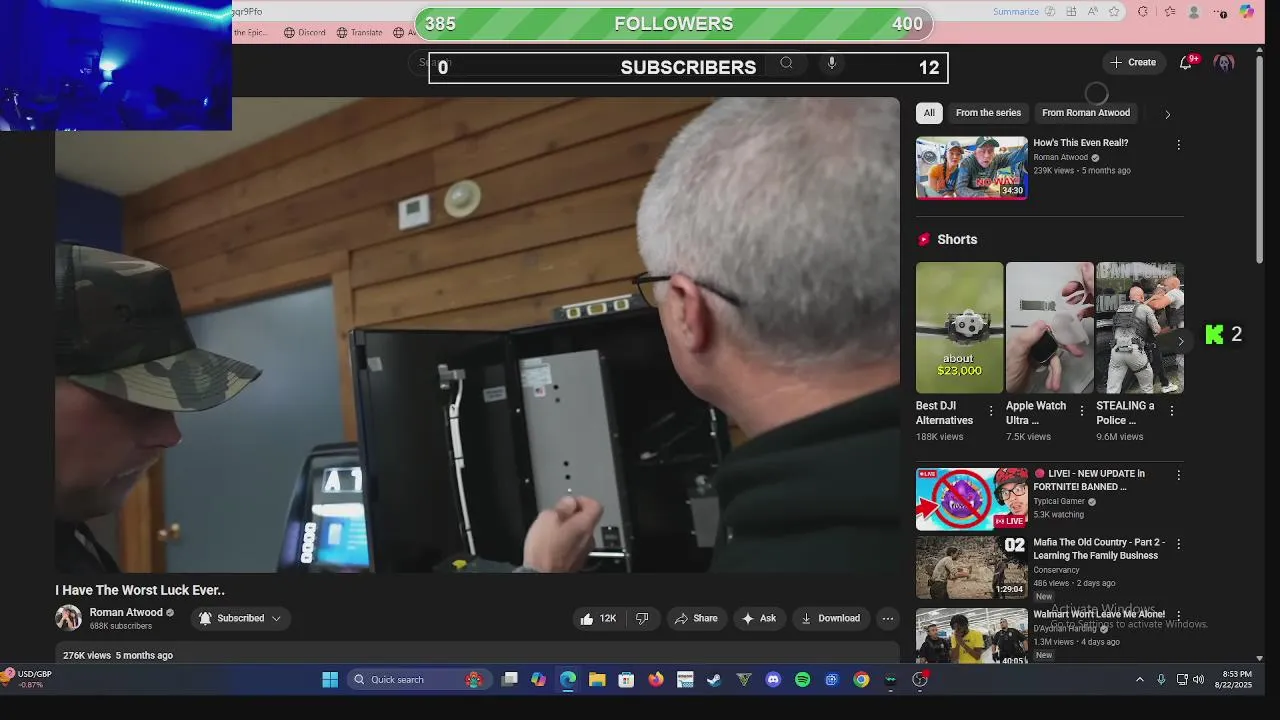This screenshot has height=720, width=1280.
Task: Open the Typical Gamer Fortnite live stream
Action: (x=971, y=499)
